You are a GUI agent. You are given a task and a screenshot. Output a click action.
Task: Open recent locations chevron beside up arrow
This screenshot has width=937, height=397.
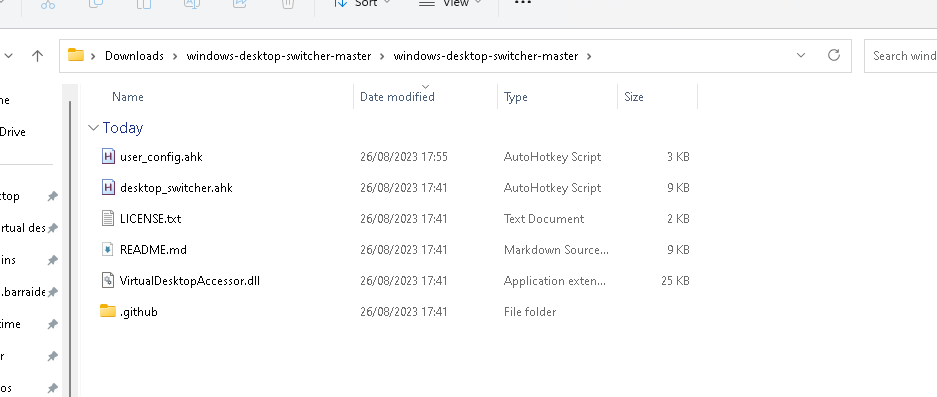9,56
